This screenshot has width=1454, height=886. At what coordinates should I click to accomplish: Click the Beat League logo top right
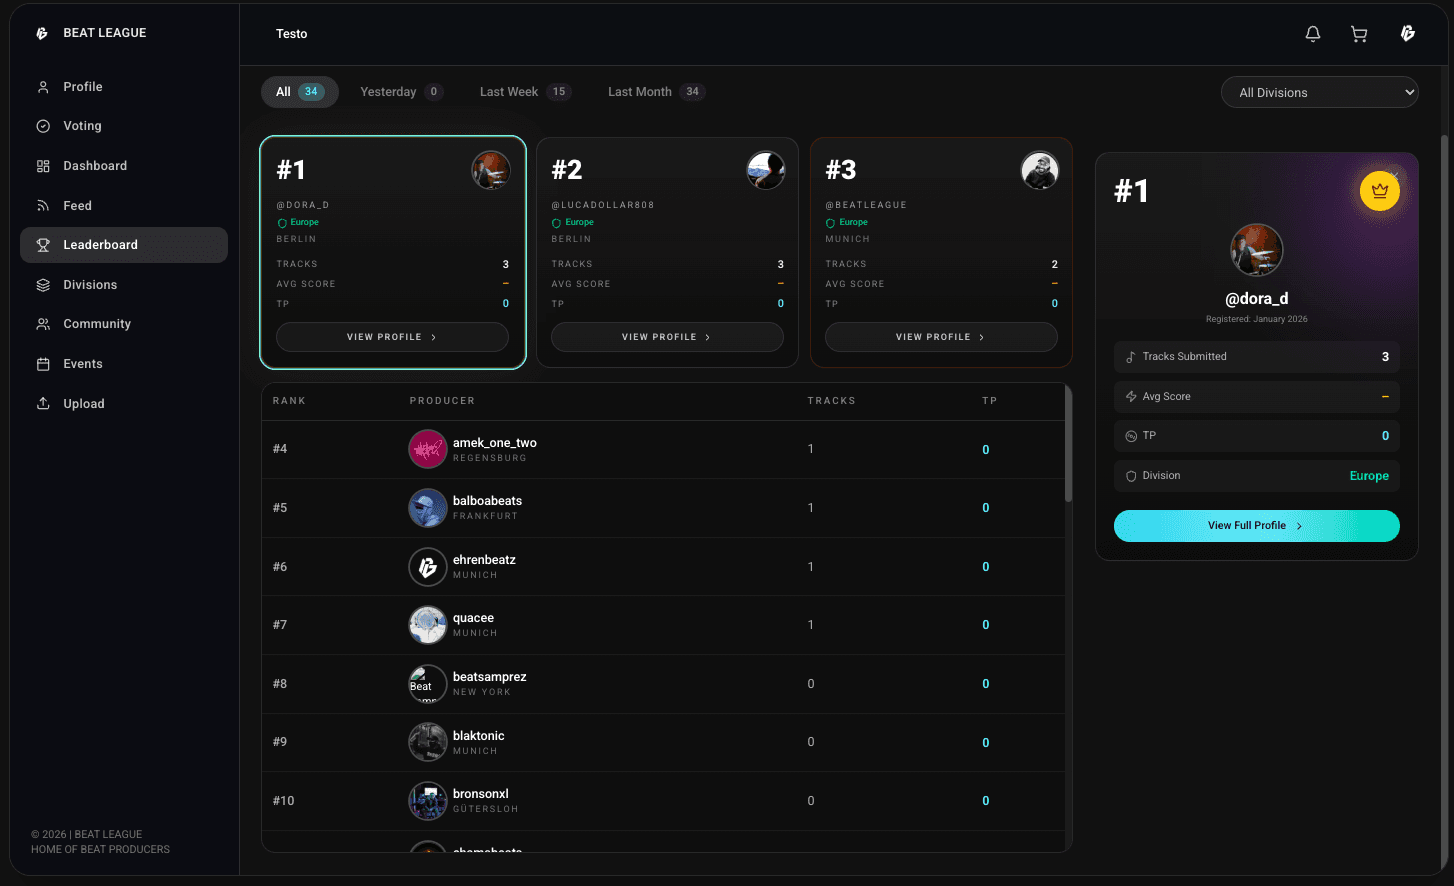pos(1407,33)
